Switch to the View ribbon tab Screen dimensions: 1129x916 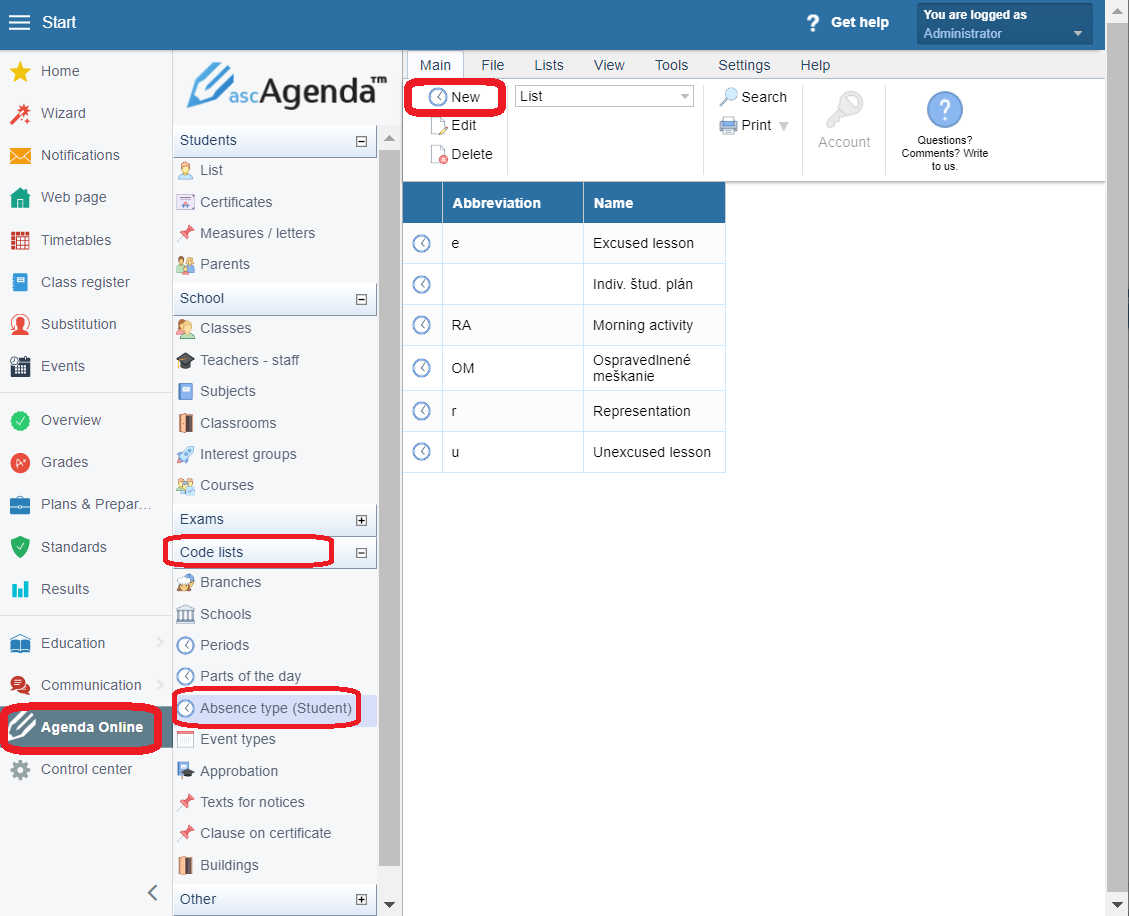[x=609, y=66]
